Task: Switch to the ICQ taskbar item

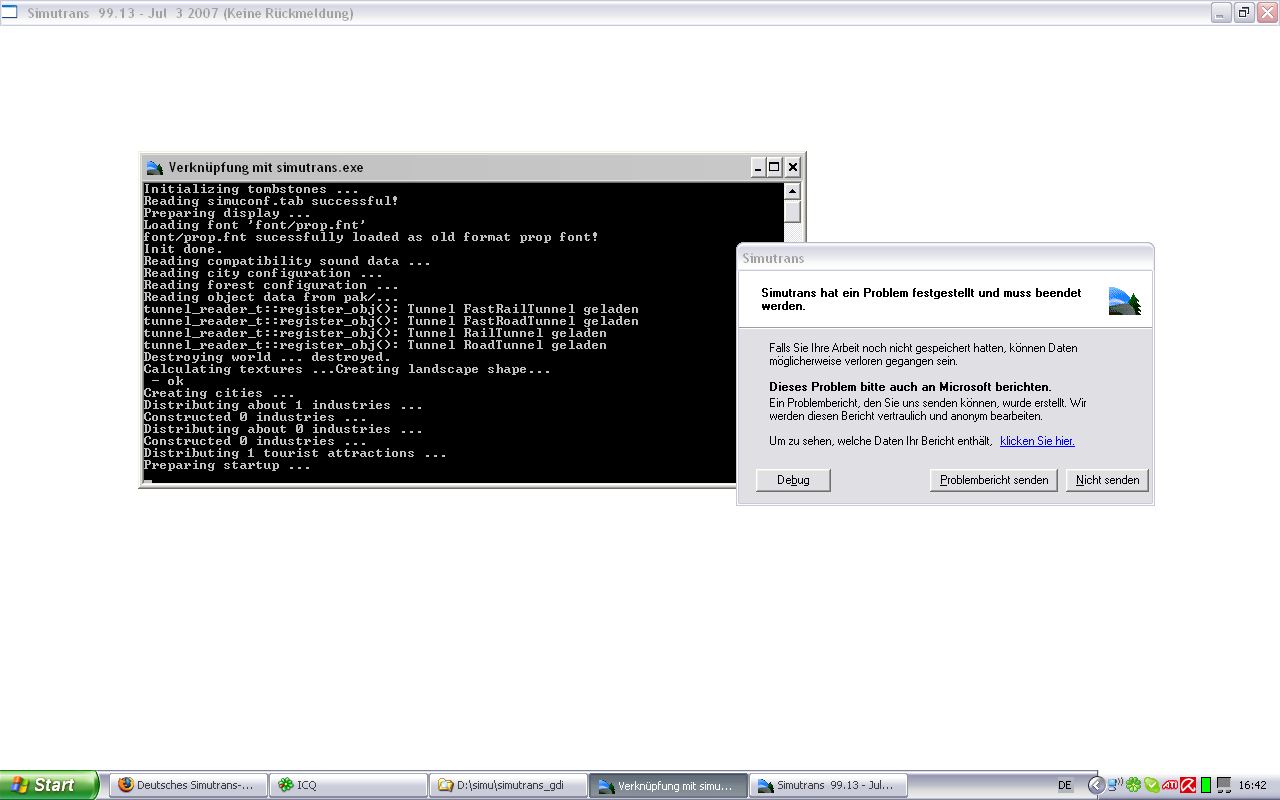Action: (x=348, y=785)
